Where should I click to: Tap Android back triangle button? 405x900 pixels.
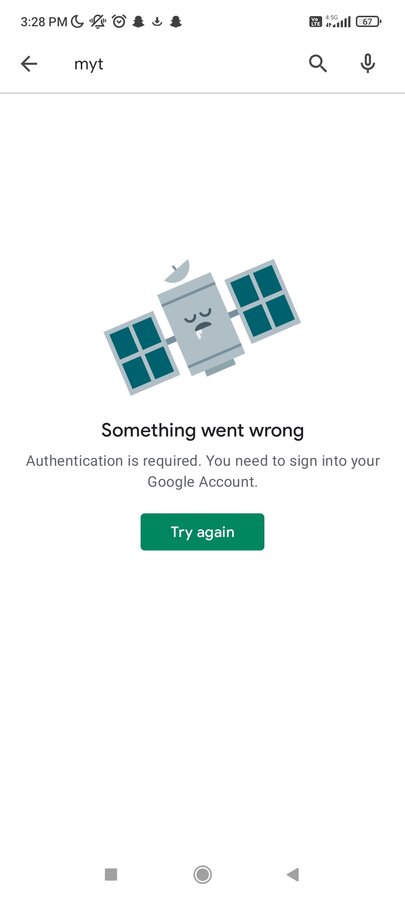pyautogui.click(x=293, y=874)
